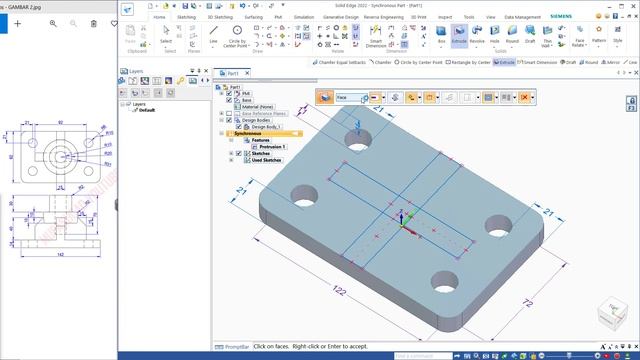Open the Home ribbon tab
Image resolution: width=640 pixels, height=360 pixels.
159,17
